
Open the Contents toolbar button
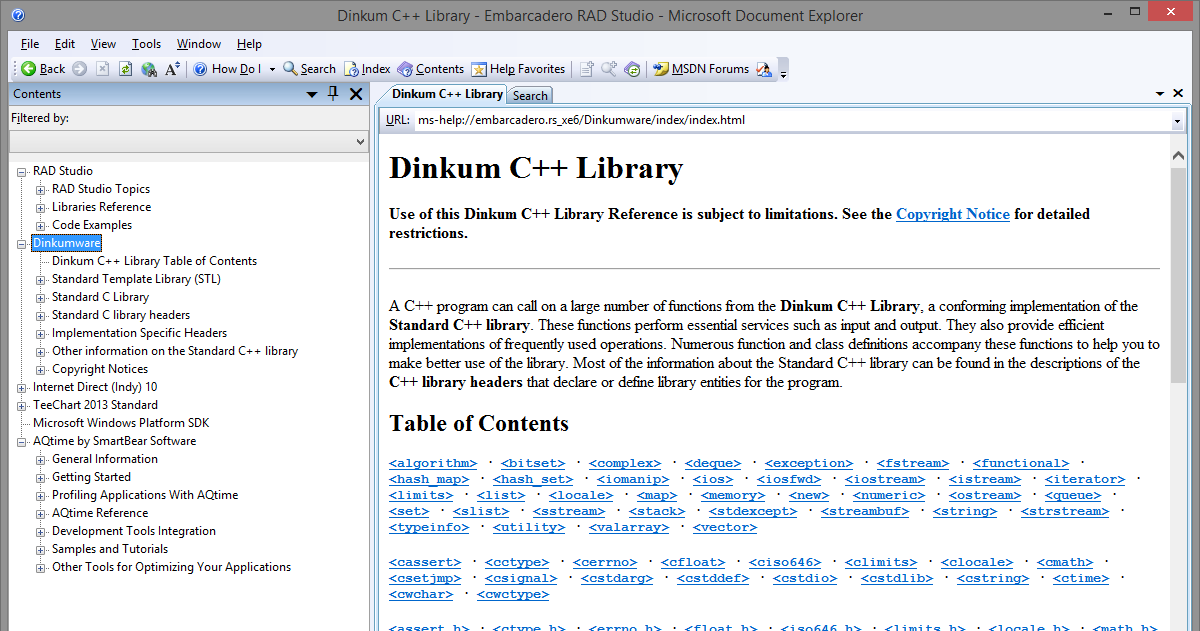coord(431,69)
